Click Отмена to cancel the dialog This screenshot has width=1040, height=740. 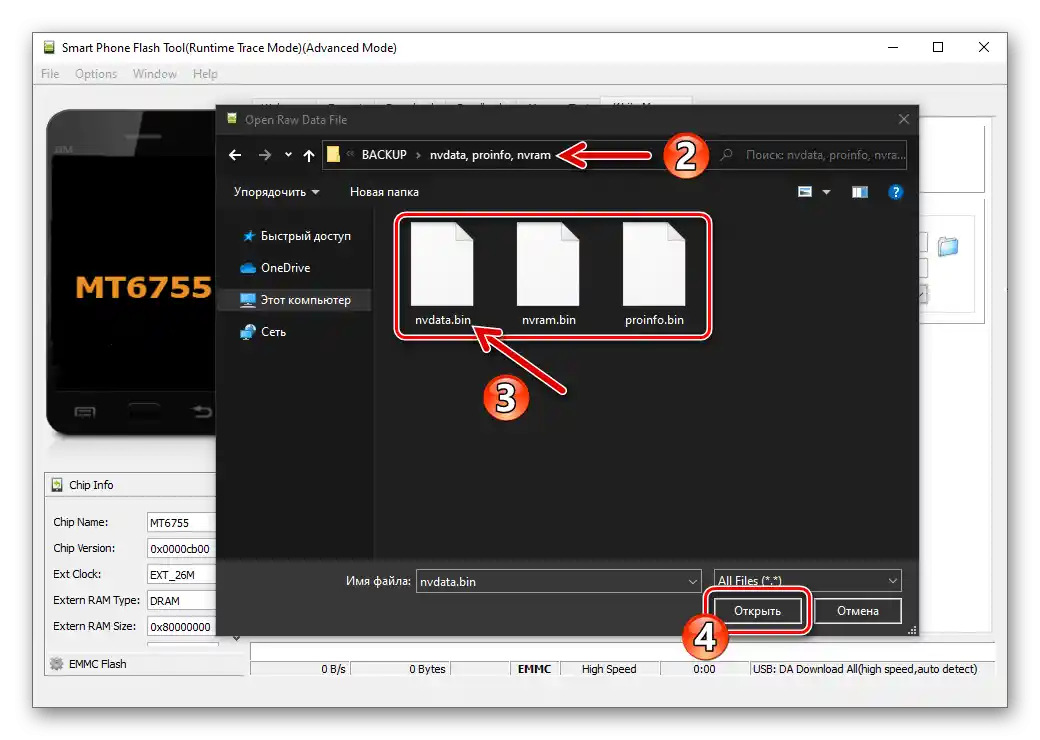point(858,610)
